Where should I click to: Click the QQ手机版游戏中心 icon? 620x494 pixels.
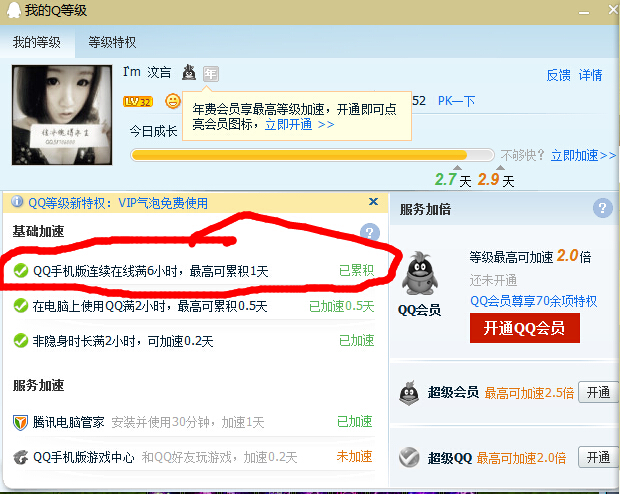pyautogui.click(x=21, y=457)
